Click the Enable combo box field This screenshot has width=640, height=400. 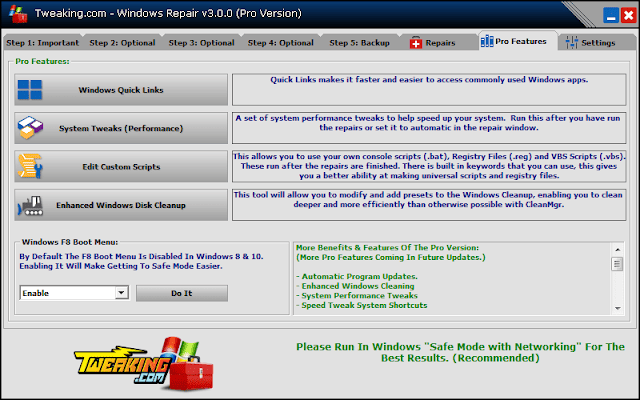74,293
